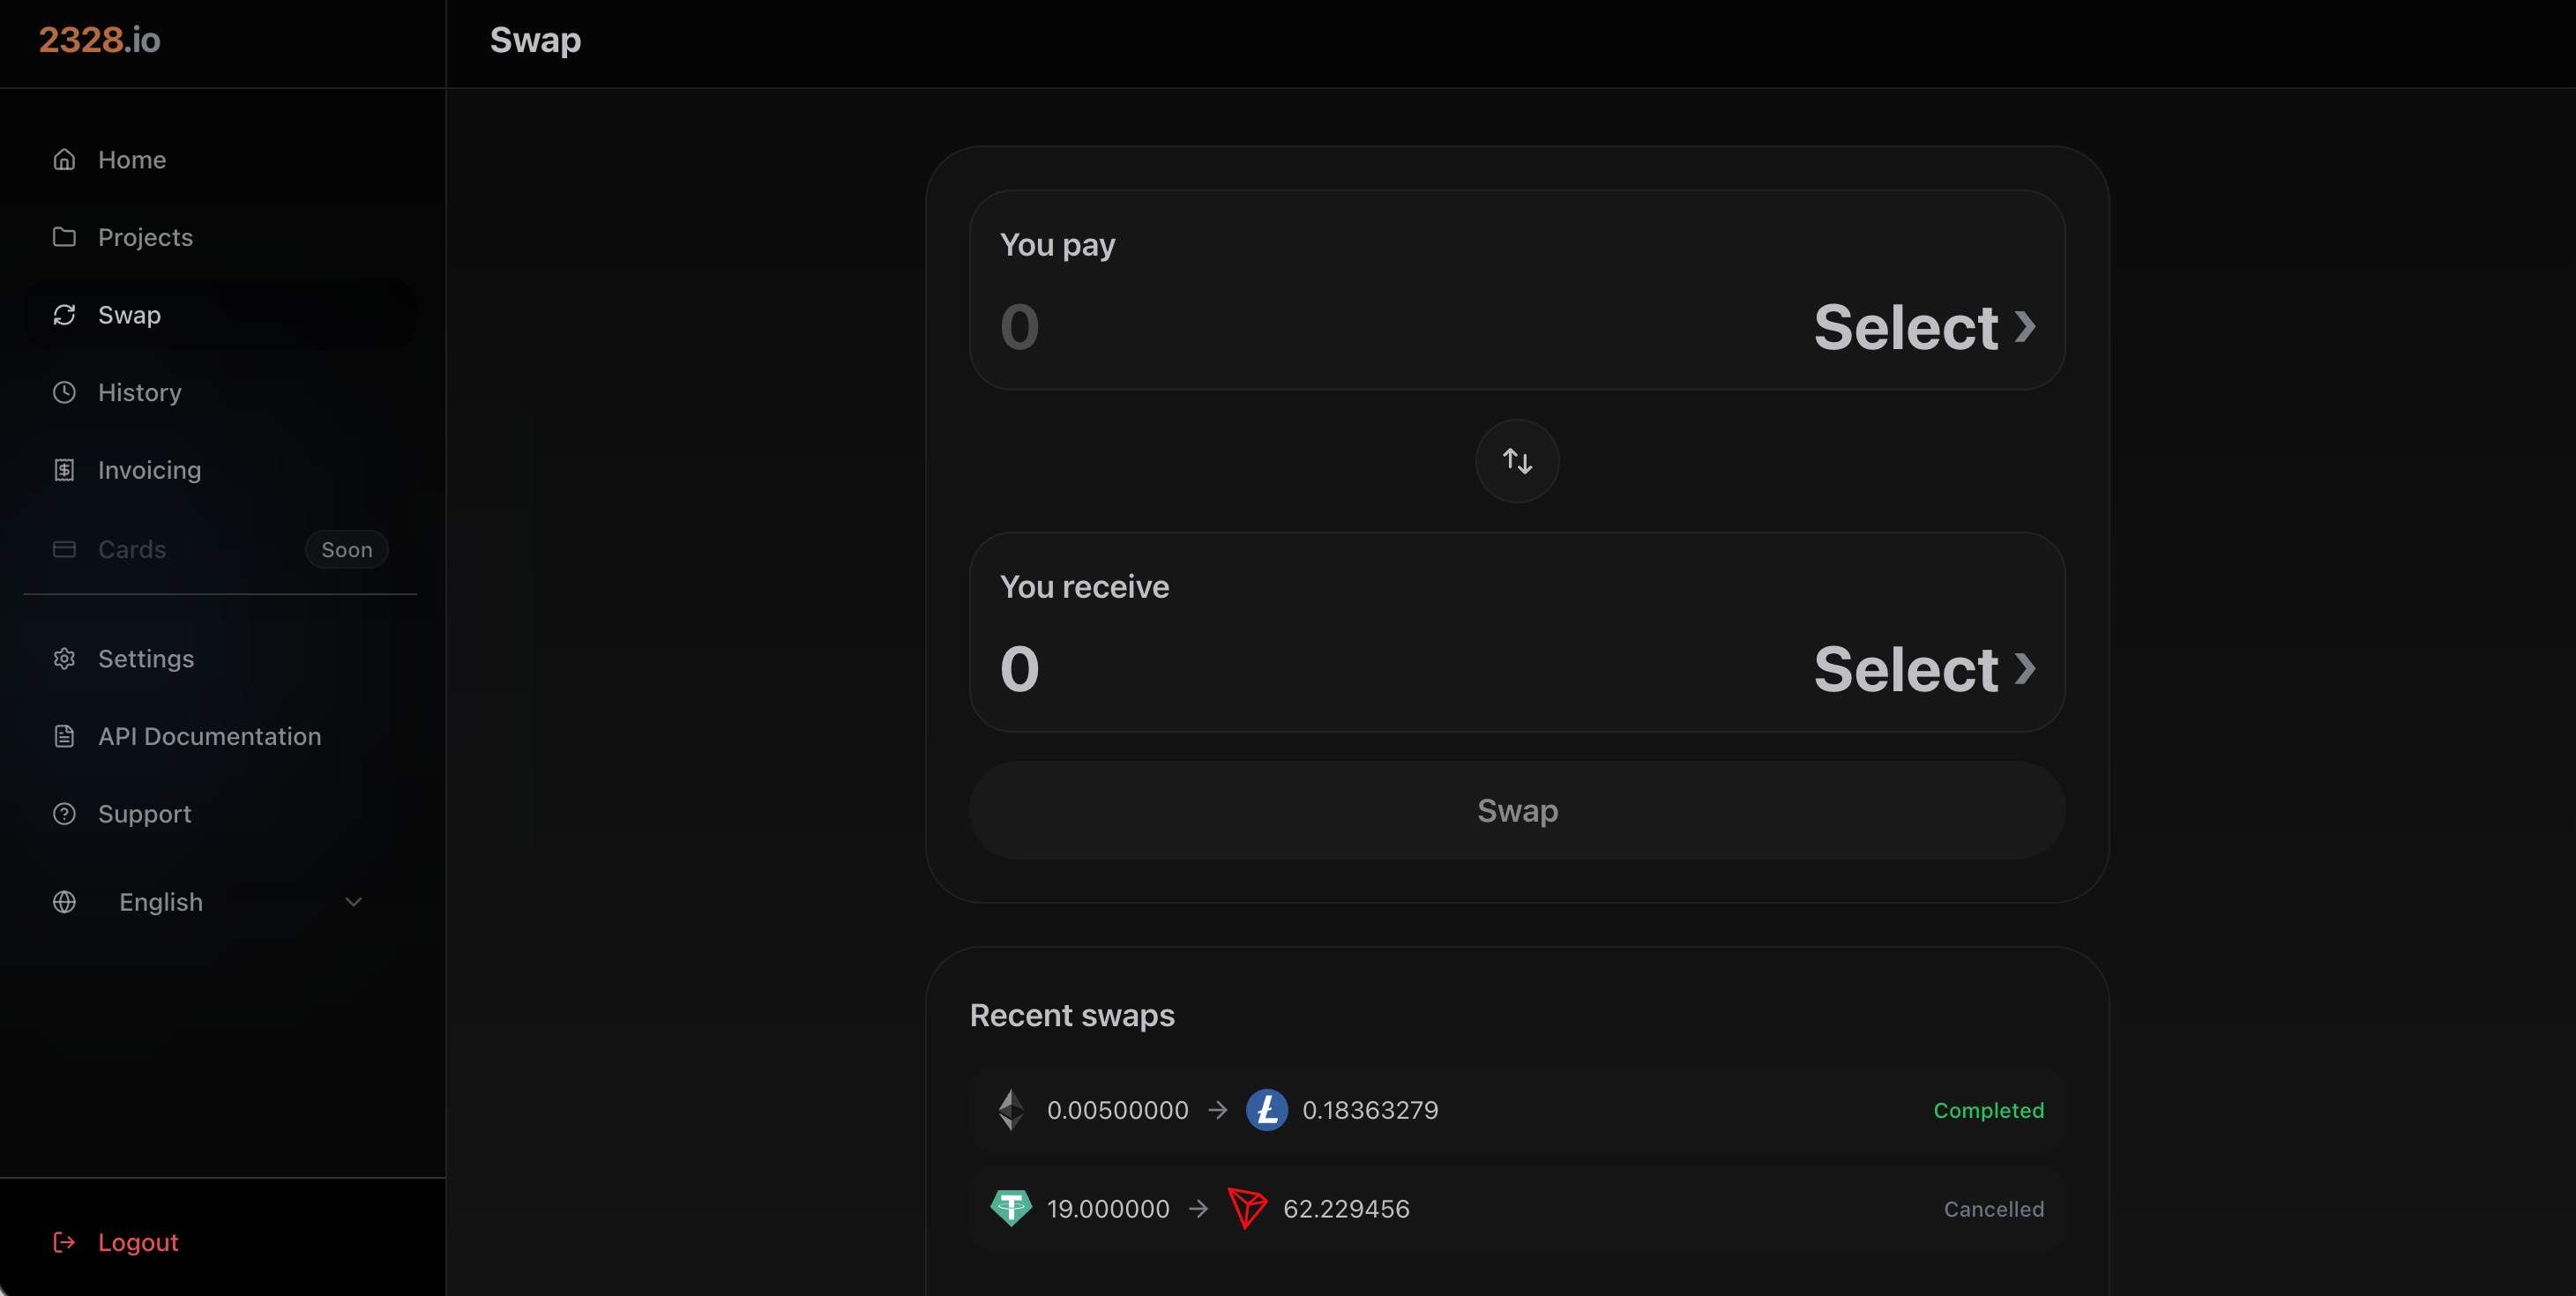The height and width of the screenshot is (1296, 2576).
Task: Select the Settings gear icon
Action: click(x=64, y=658)
